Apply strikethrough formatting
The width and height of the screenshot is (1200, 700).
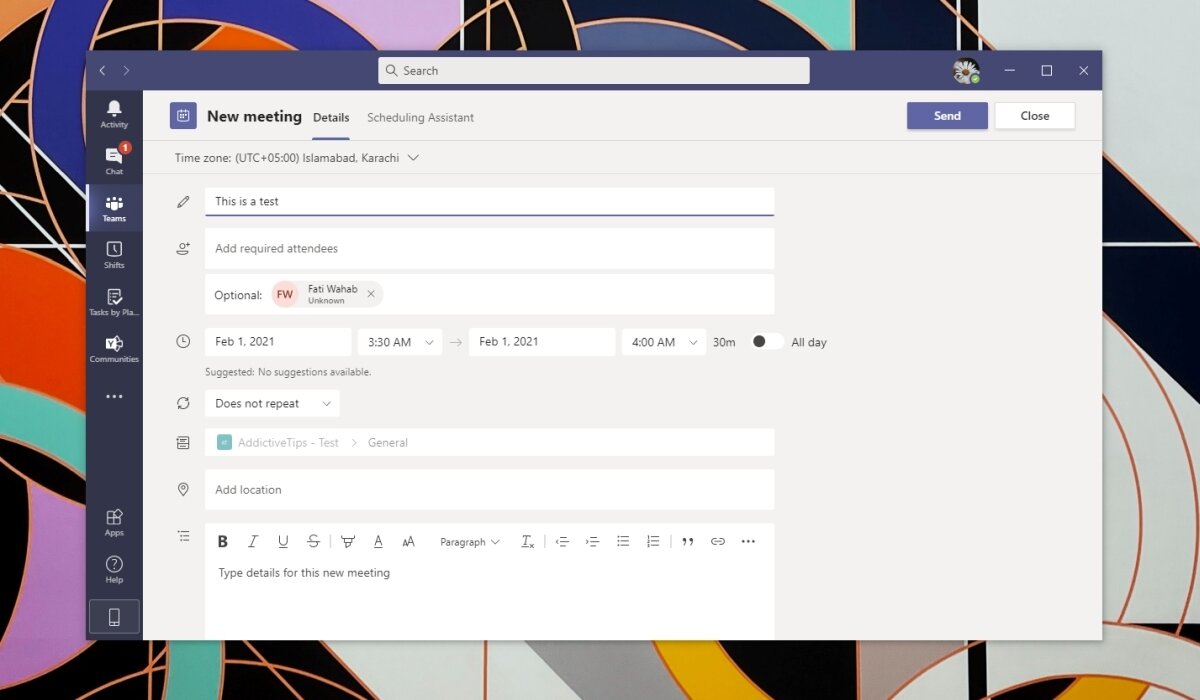click(313, 541)
